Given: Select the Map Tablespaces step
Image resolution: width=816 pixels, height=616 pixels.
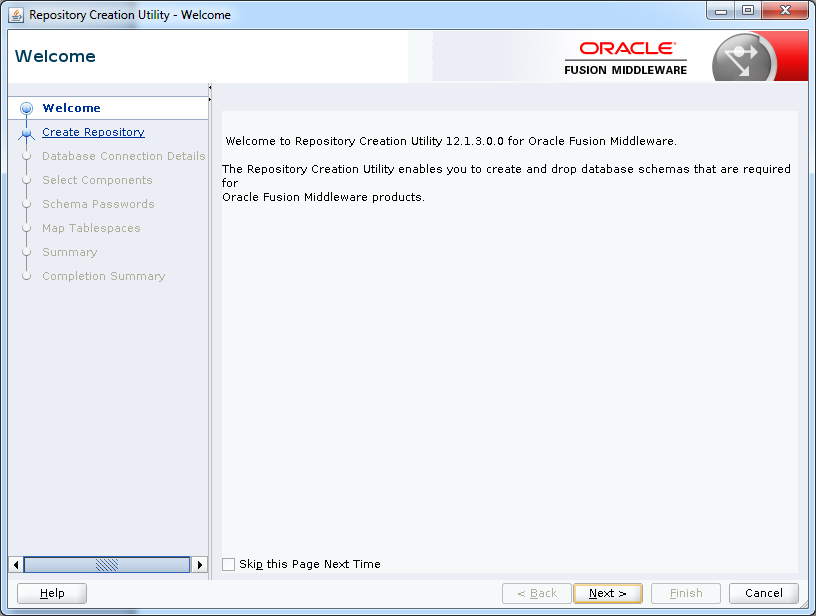Looking at the screenshot, I should tap(91, 228).
